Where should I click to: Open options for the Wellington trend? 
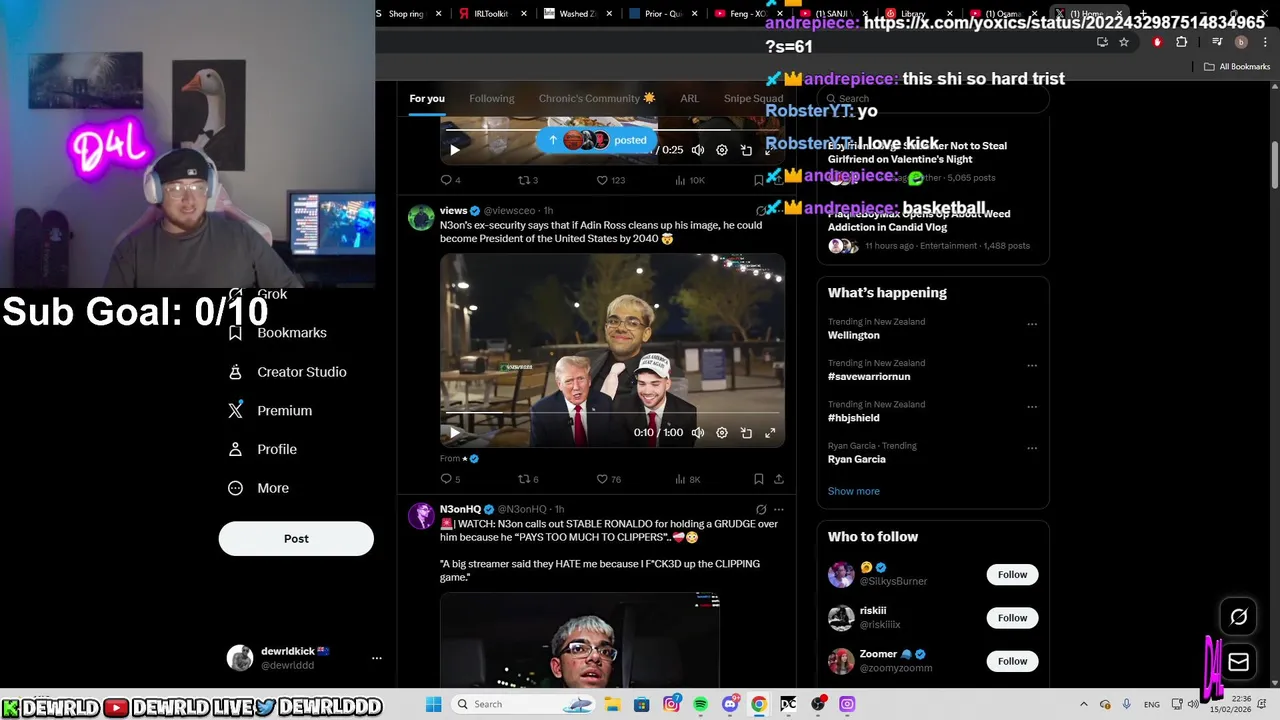coord(1032,324)
